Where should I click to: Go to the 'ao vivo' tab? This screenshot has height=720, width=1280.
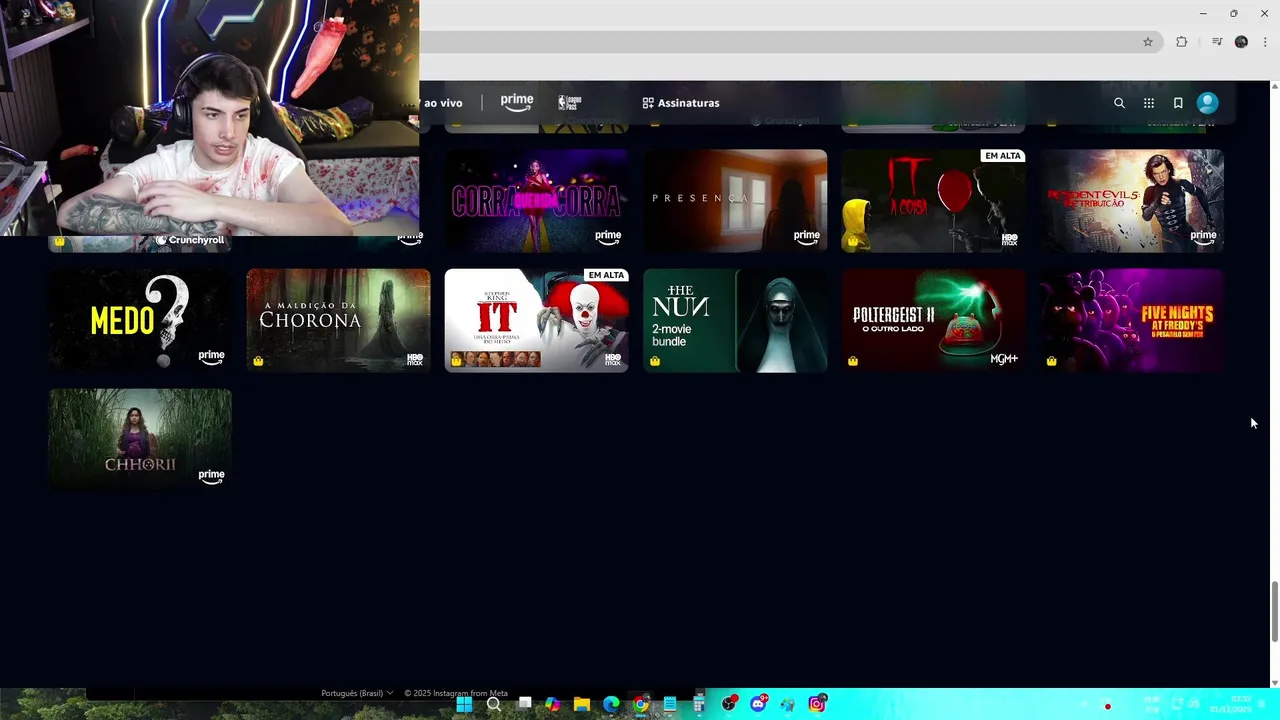[443, 103]
